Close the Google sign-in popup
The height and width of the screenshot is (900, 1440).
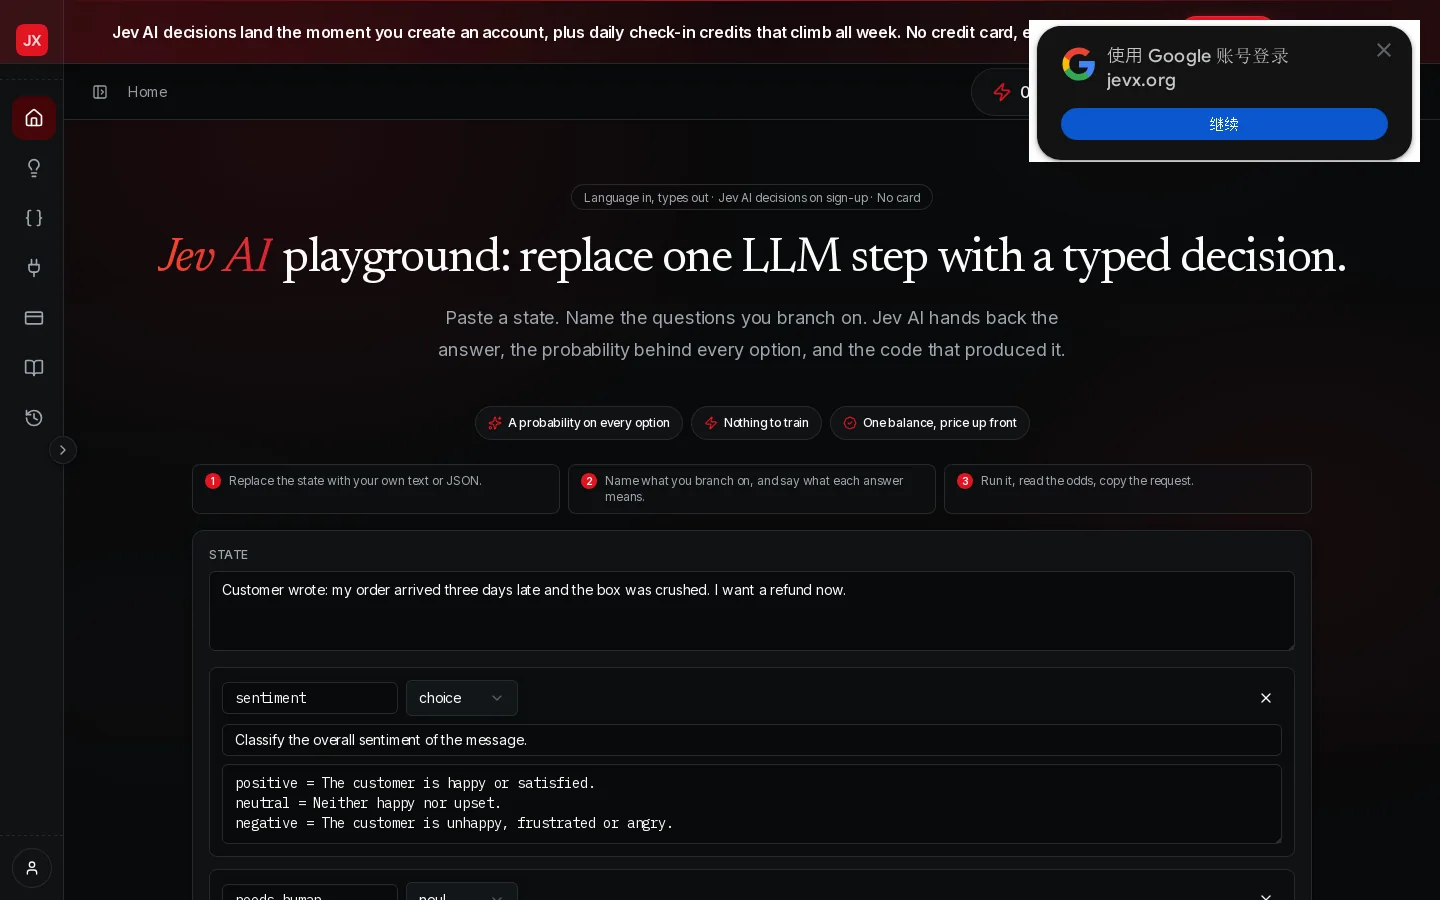[x=1384, y=50]
